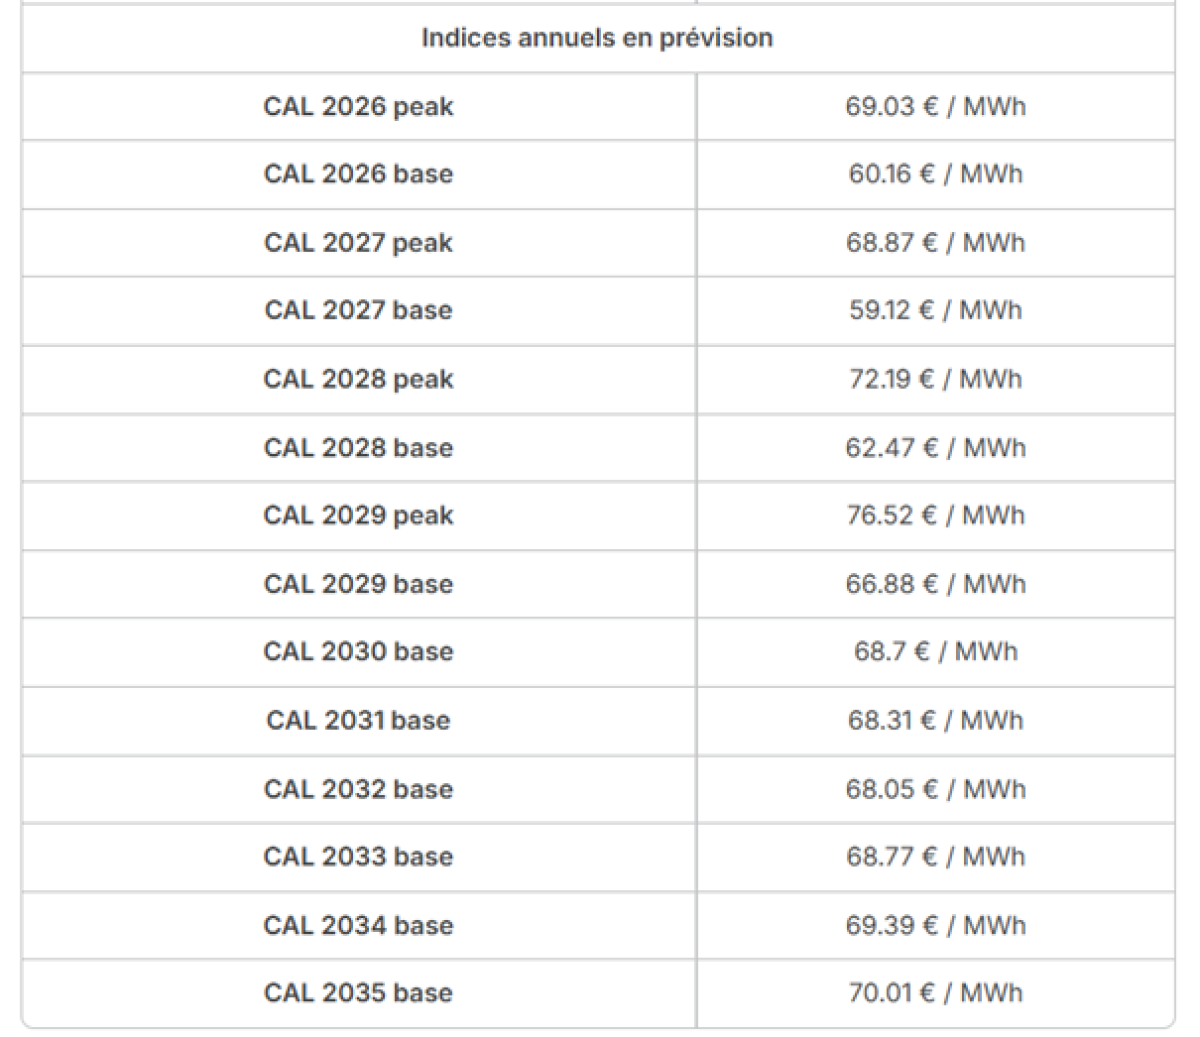
Task: Select the 72.19 € / MWh value
Action: tap(935, 379)
